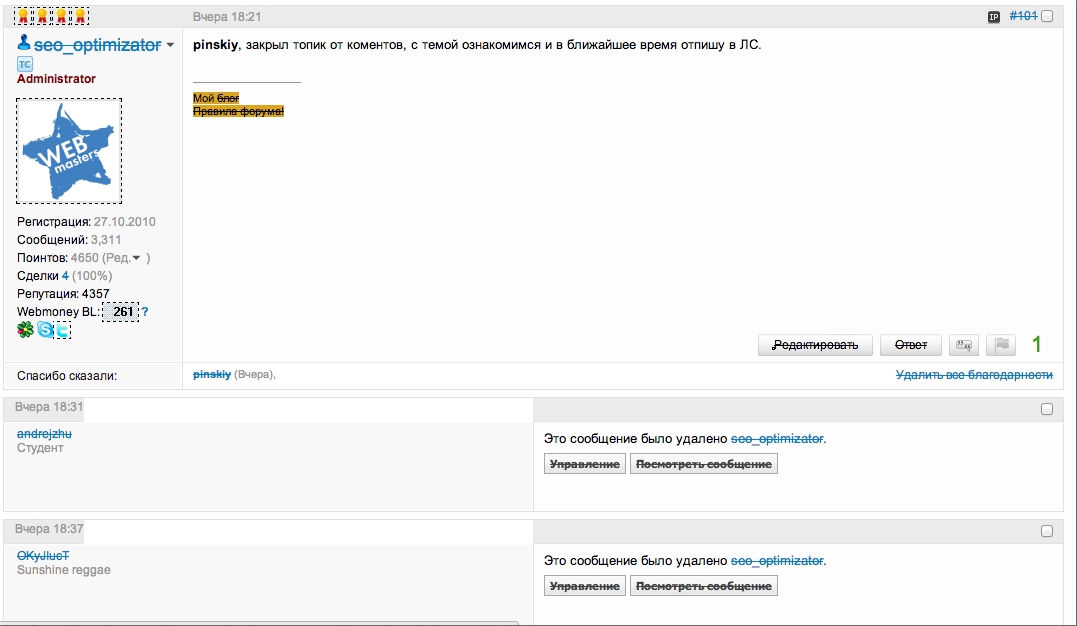
Task: Click the Skype contact icon
Action: tap(45, 330)
